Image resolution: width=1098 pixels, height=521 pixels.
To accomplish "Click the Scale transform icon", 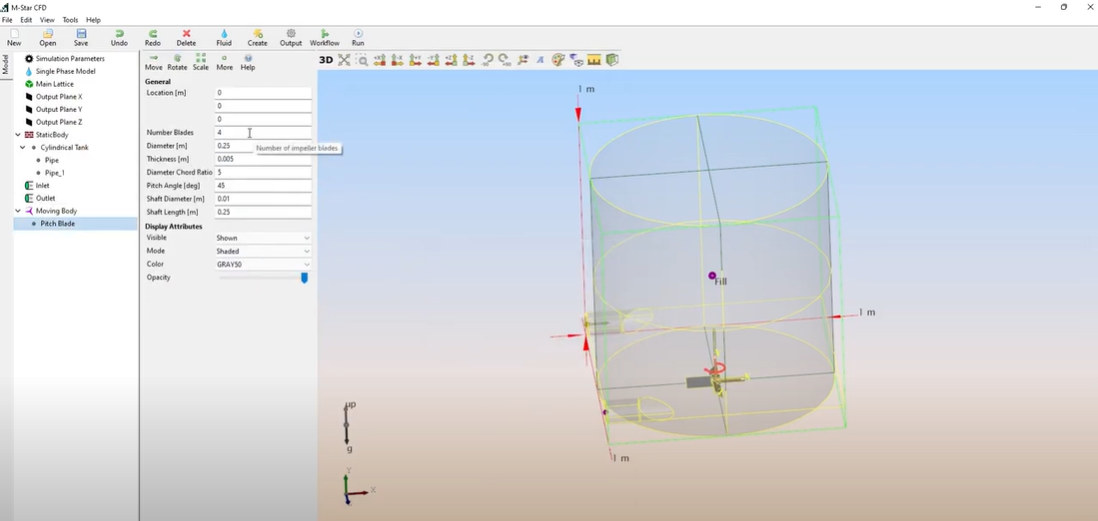I will tap(201, 62).
